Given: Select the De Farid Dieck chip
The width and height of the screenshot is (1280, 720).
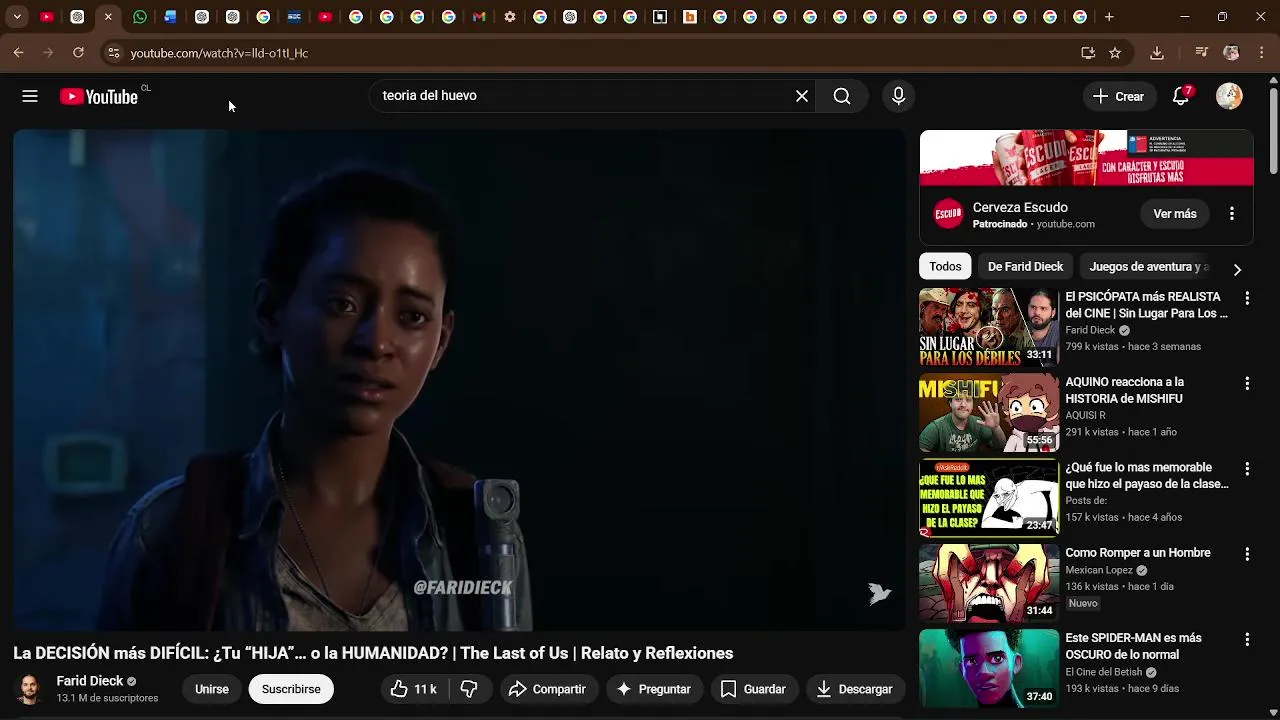Looking at the screenshot, I should [1025, 266].
